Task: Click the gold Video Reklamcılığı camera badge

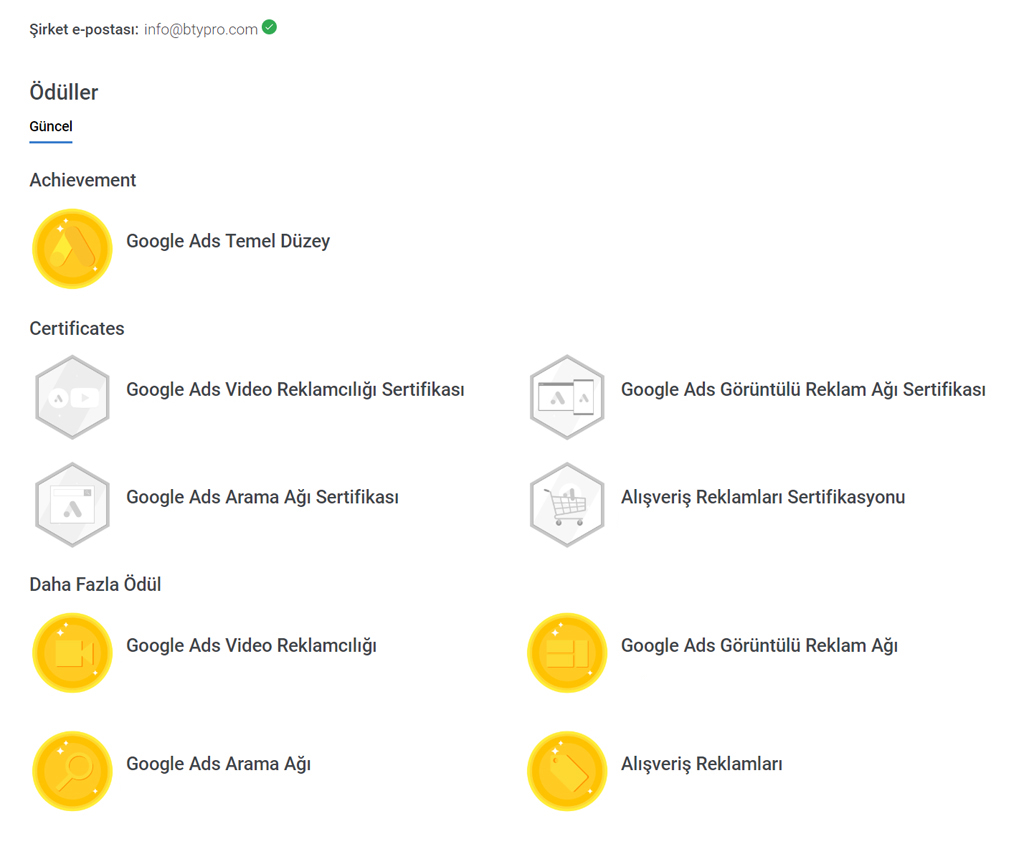Action: point(72,652)
